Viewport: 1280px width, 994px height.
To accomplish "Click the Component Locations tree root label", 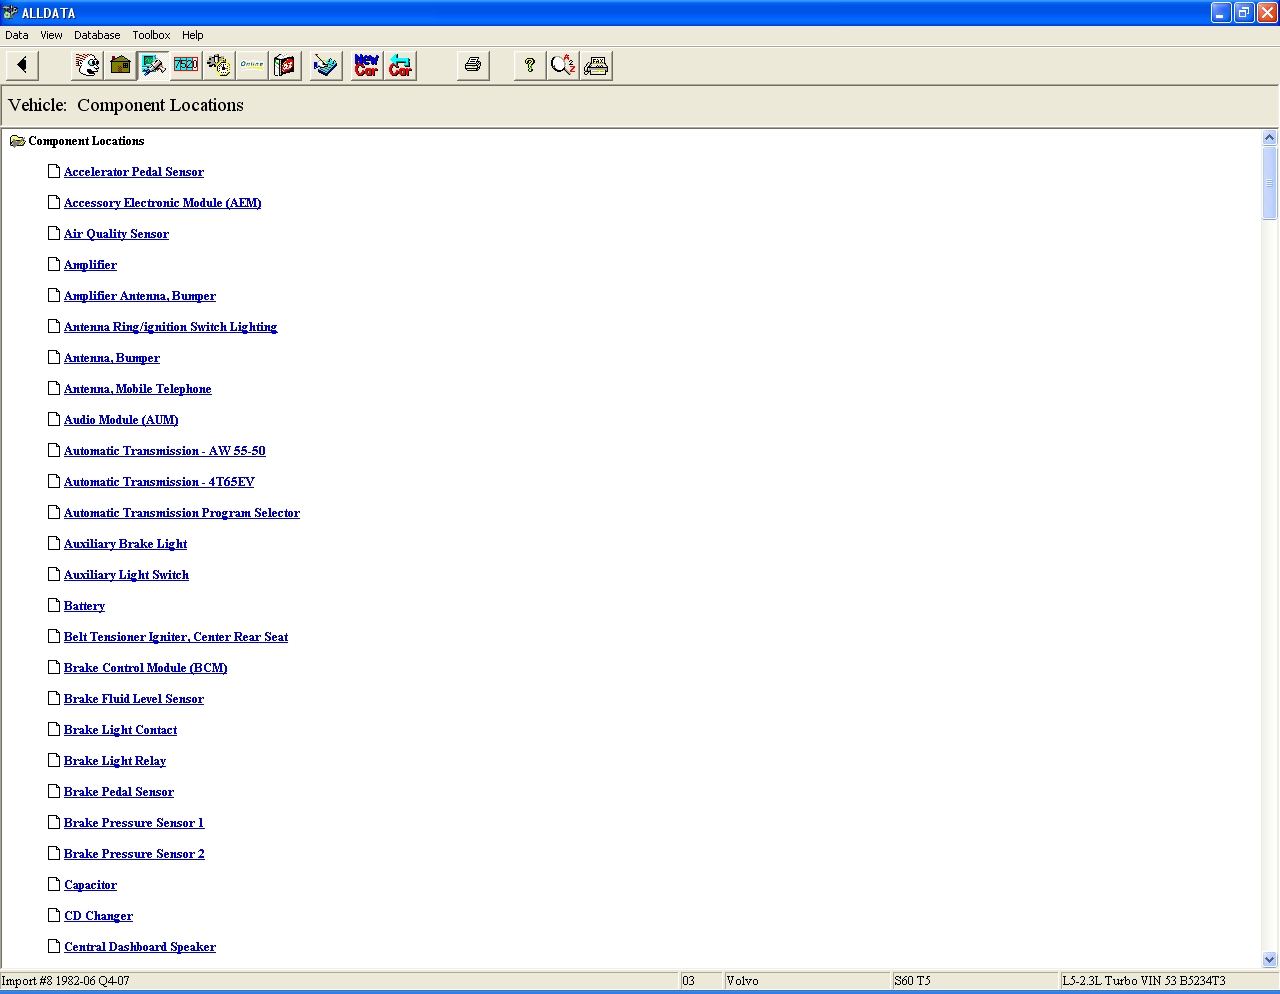I will click(x=86, y=141).
